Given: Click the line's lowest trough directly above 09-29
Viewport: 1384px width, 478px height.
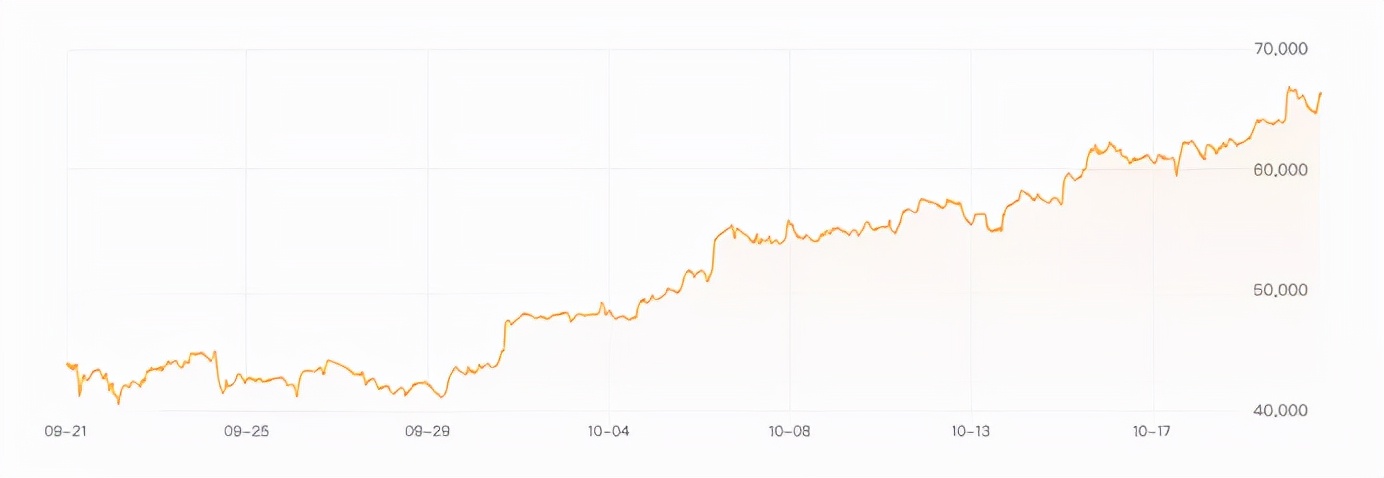Looking at the screenshot, I should tap(441, 397).
